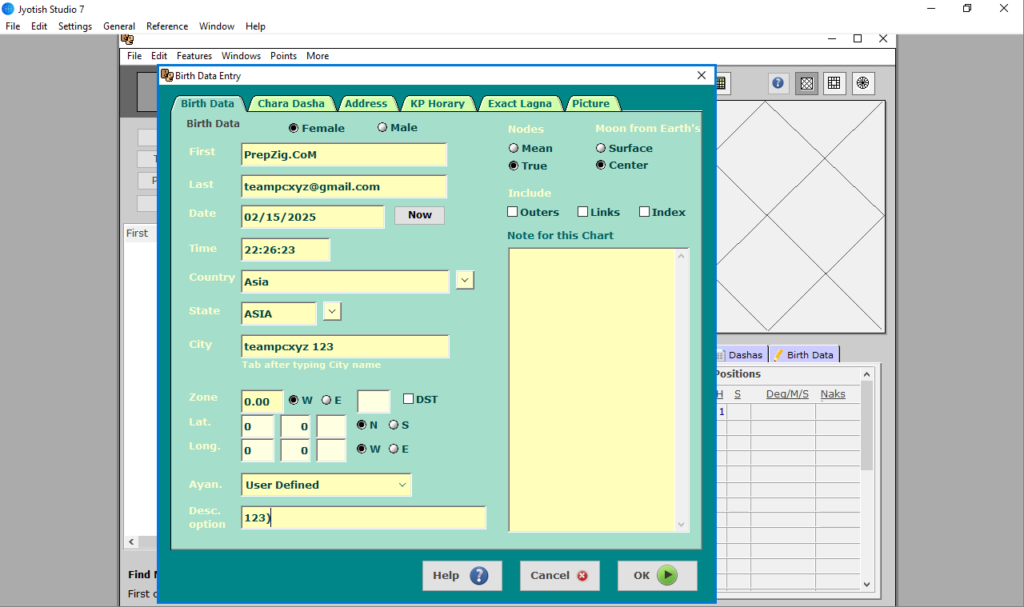Click the Deg/M/S column header
Viewport: 1024px width, 607px height.
[x=787, y=394]
